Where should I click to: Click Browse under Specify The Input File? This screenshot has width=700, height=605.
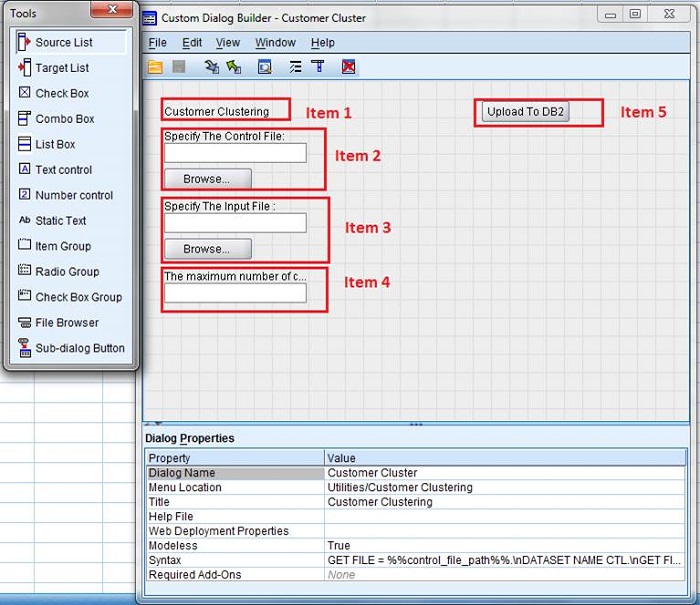click(208, 249)
